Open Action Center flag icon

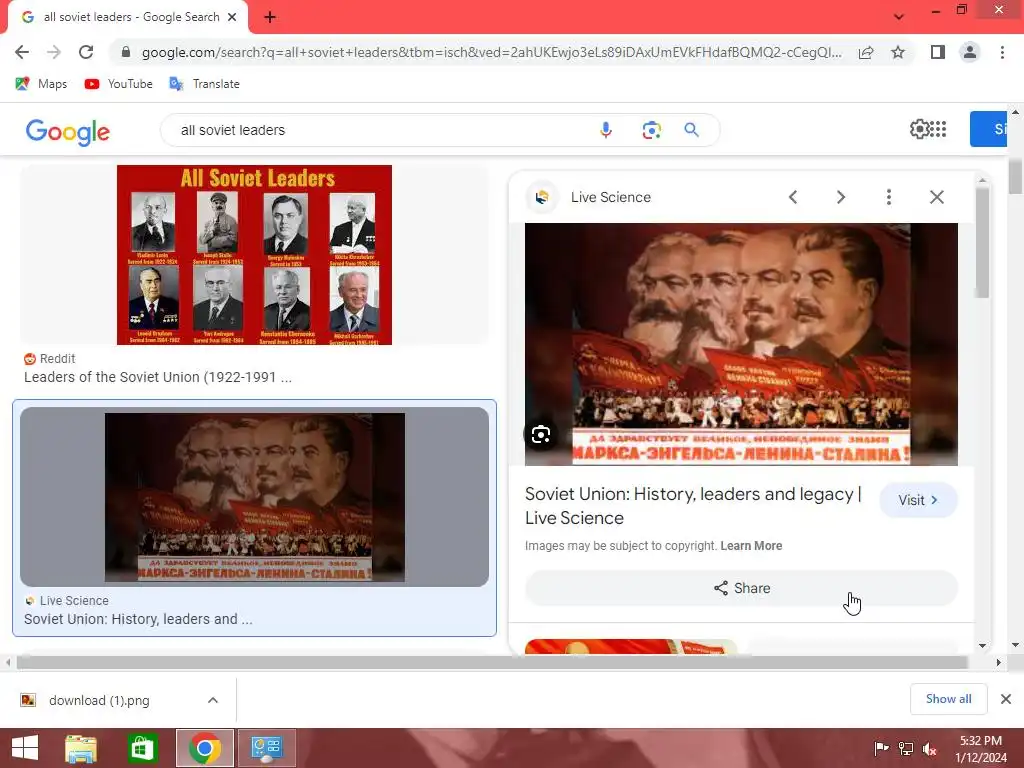tap(881, 748)
